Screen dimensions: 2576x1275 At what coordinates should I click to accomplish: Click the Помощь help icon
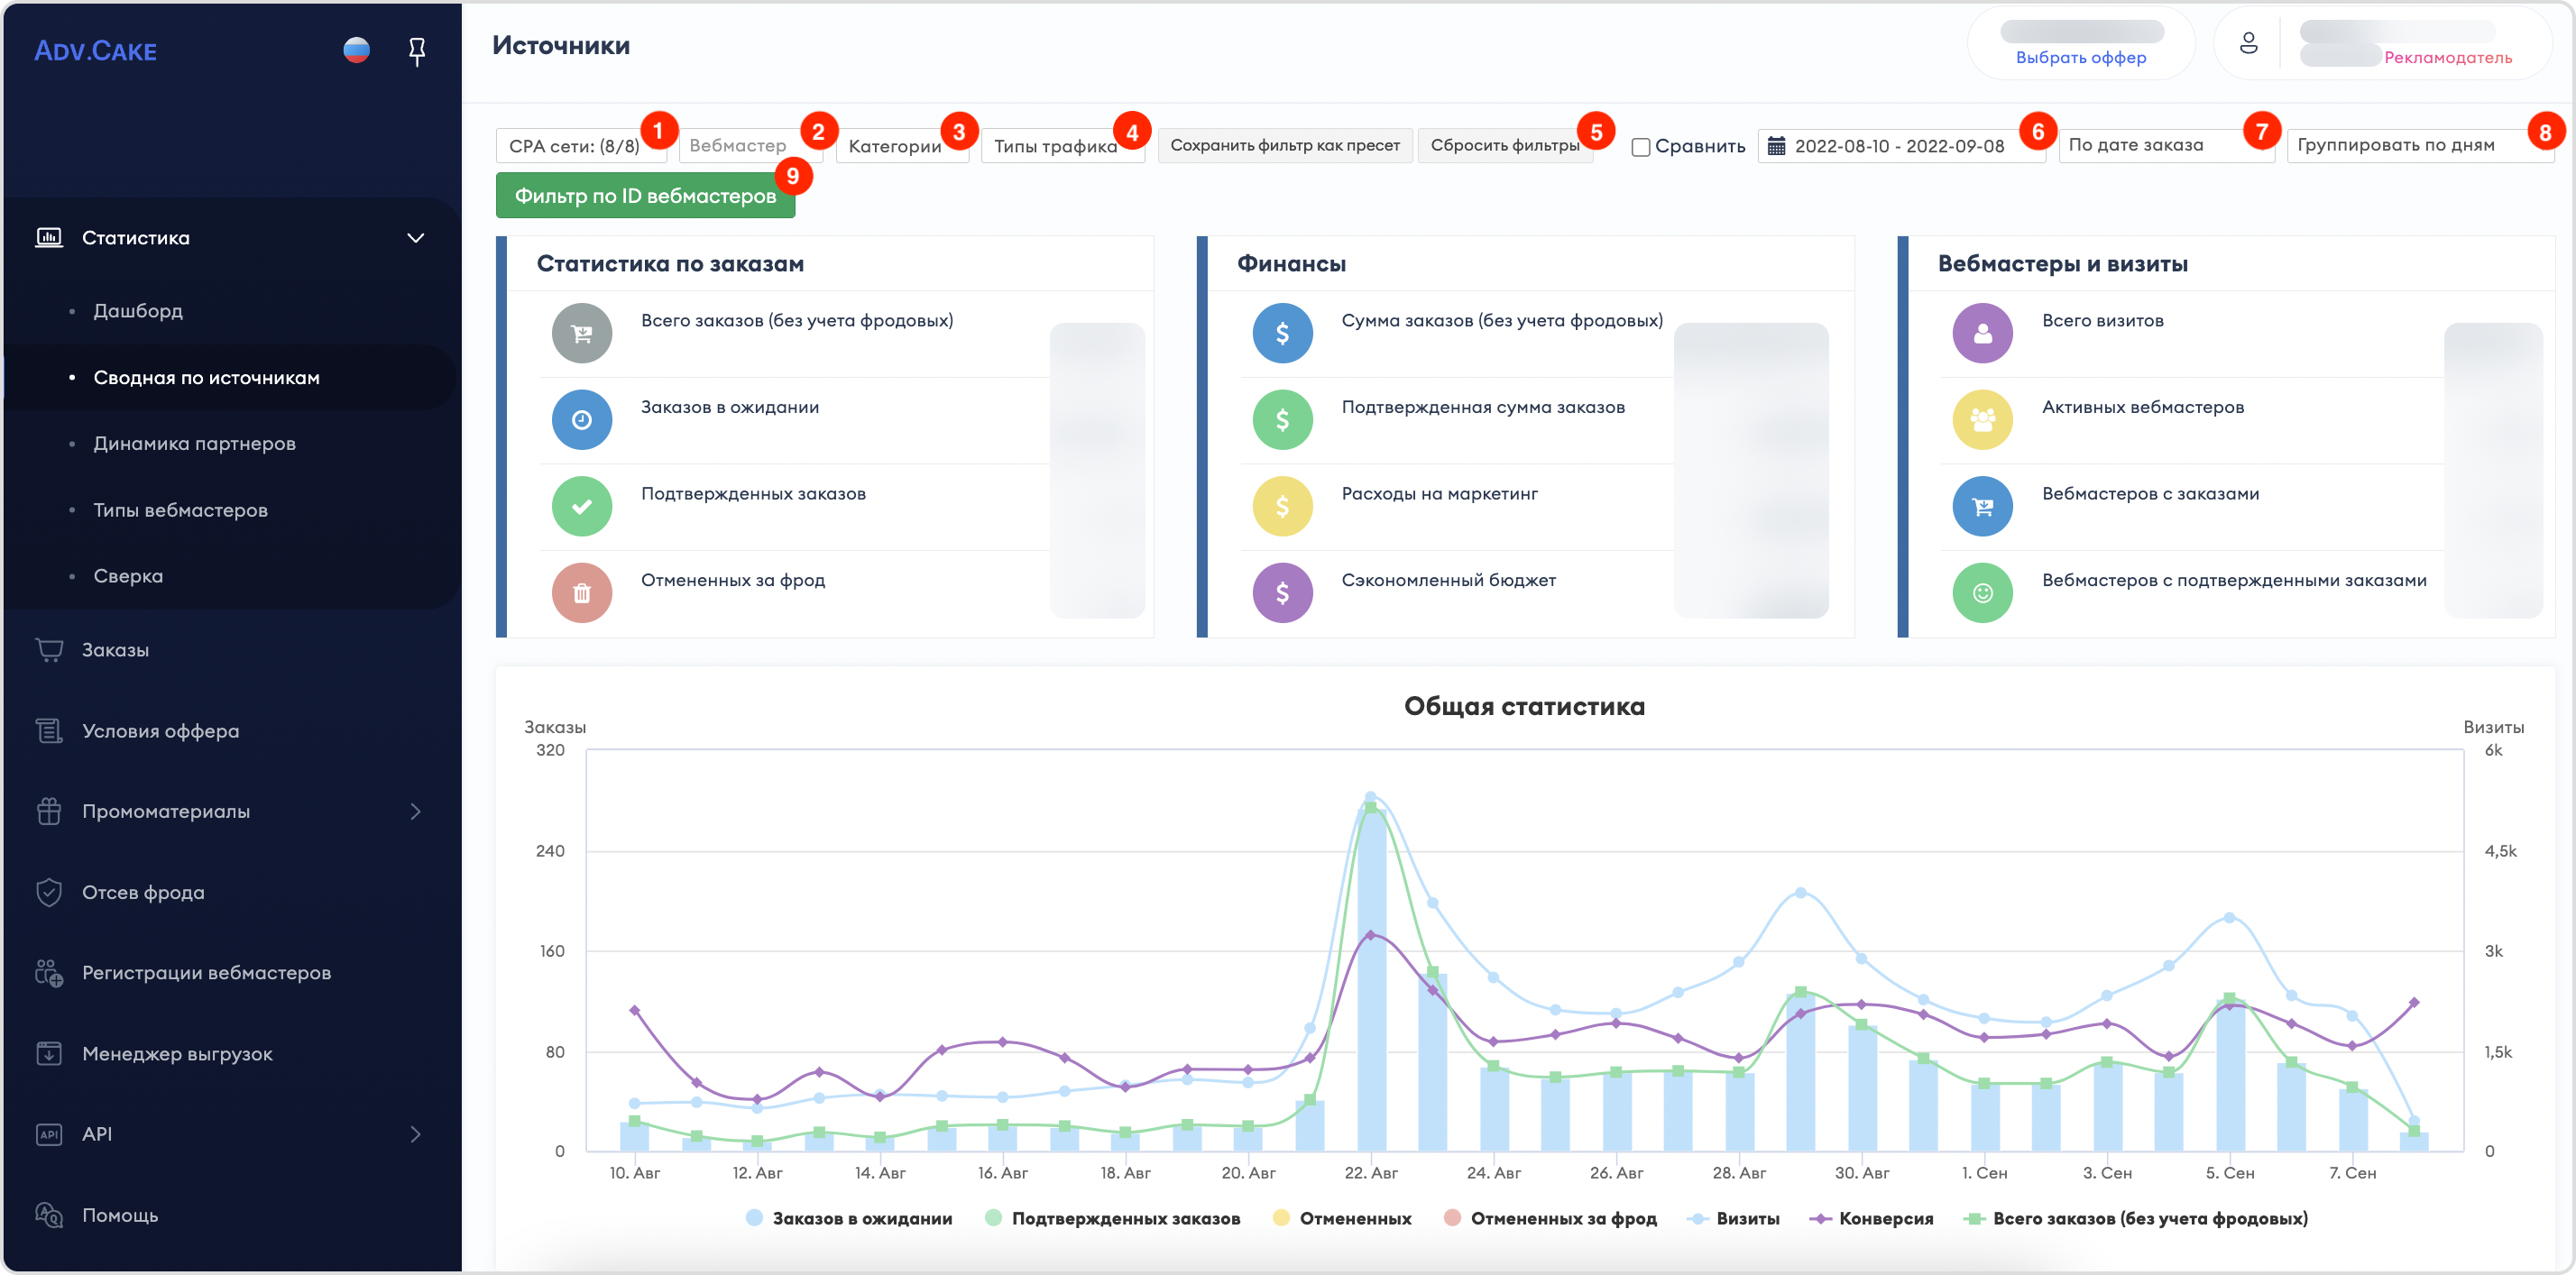pyautogui.click(x=49, y=1215)
